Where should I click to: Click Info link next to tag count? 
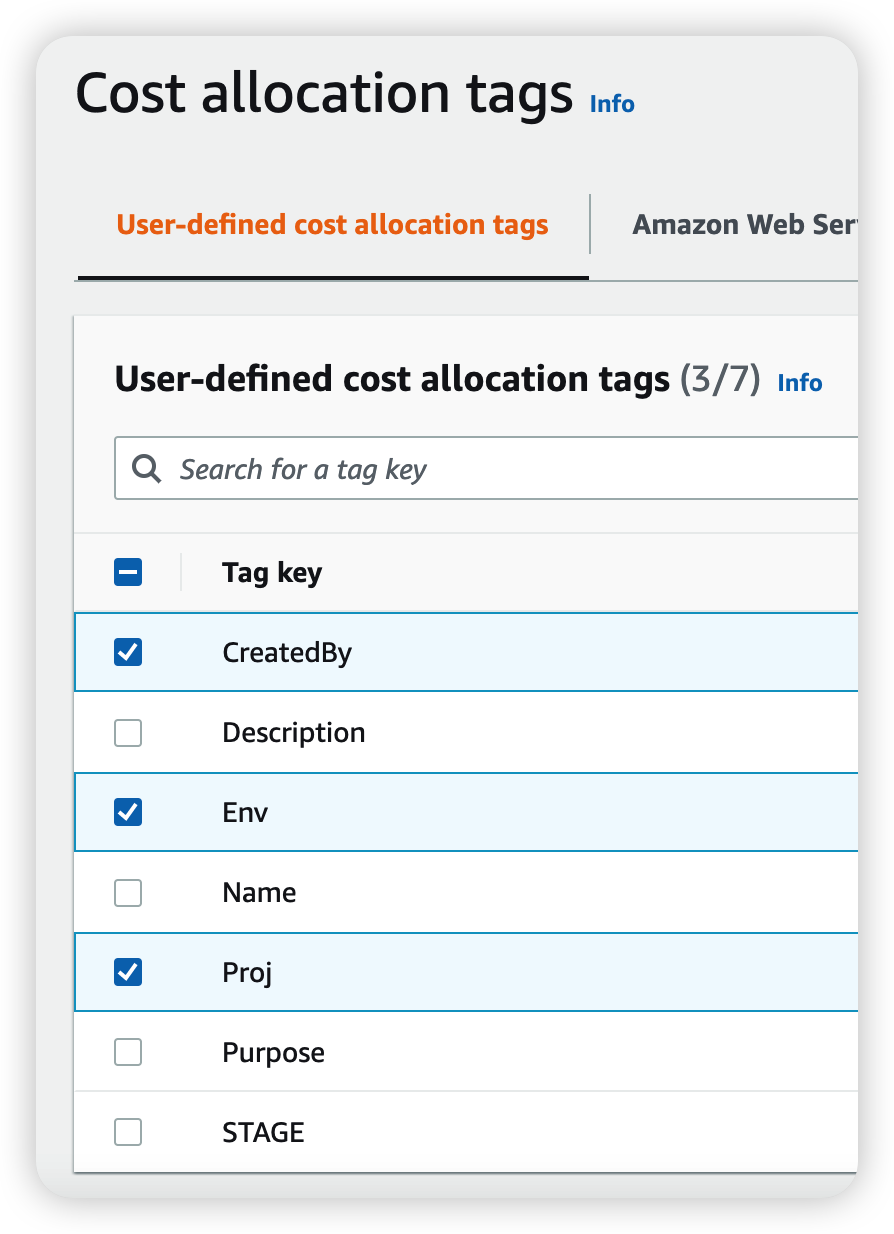coord(800,383)
